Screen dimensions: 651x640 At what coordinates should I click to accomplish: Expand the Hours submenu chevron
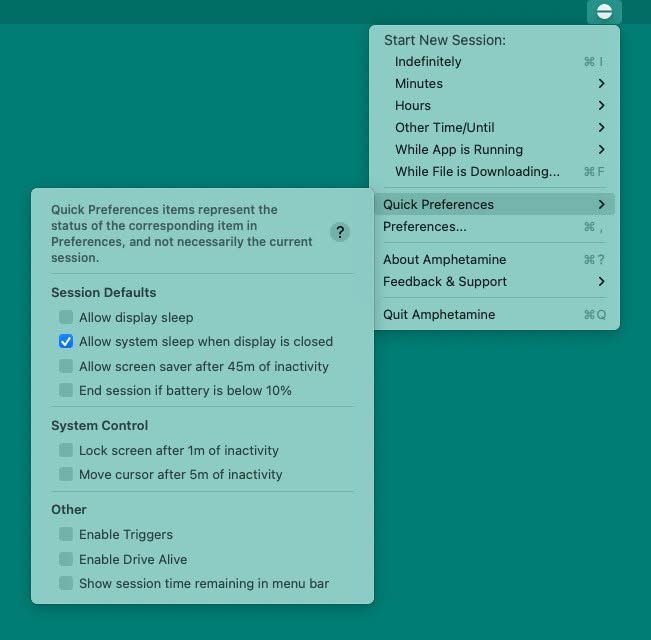coord(601,105)
